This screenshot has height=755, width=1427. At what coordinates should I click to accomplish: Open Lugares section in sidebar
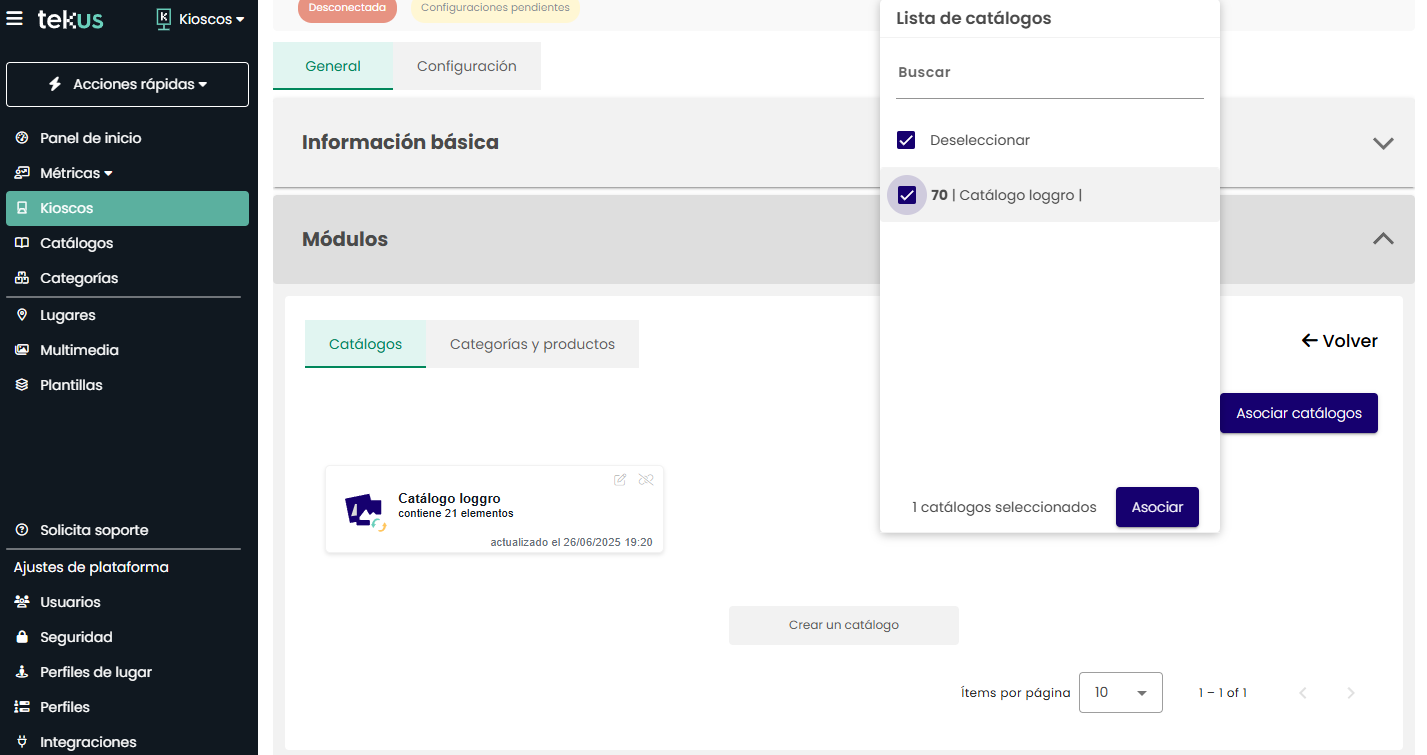[67, 315]
